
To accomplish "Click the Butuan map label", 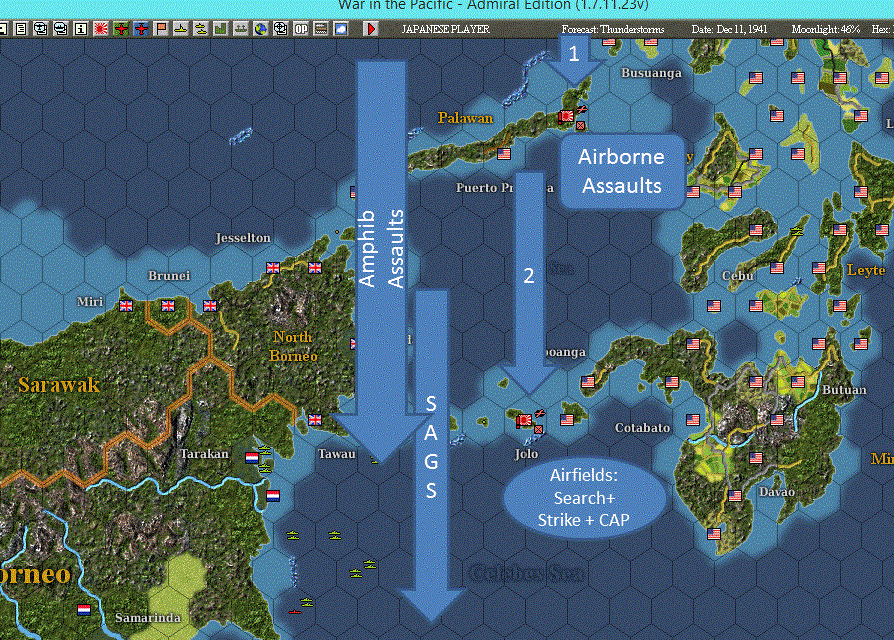I will pos(844,390).
